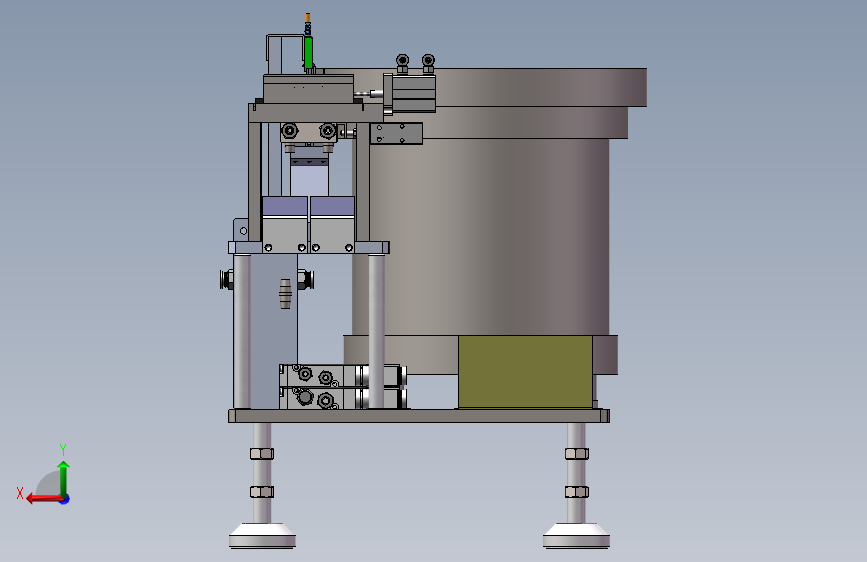This screenshot has height=562, width=867.
Task: Select the bracket plate with four holes near bowl
Action: 396,133
